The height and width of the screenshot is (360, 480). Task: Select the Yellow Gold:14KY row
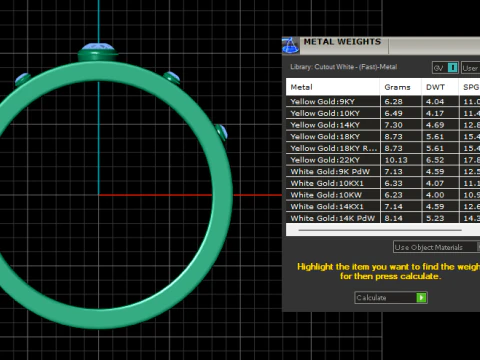point(383,125)
